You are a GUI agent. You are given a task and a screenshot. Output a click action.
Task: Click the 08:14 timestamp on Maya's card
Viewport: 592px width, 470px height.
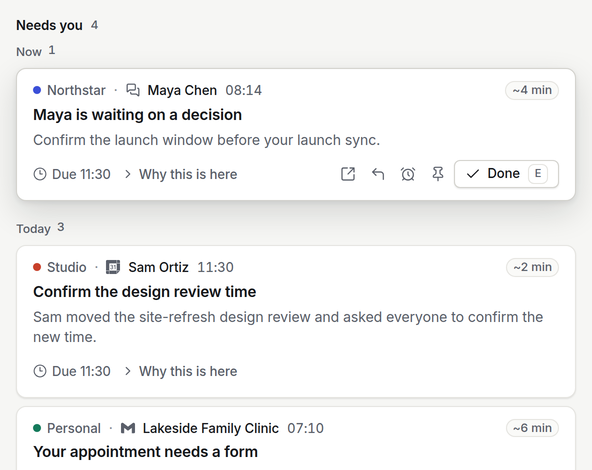pyautogui.click(x=244, y=90)
